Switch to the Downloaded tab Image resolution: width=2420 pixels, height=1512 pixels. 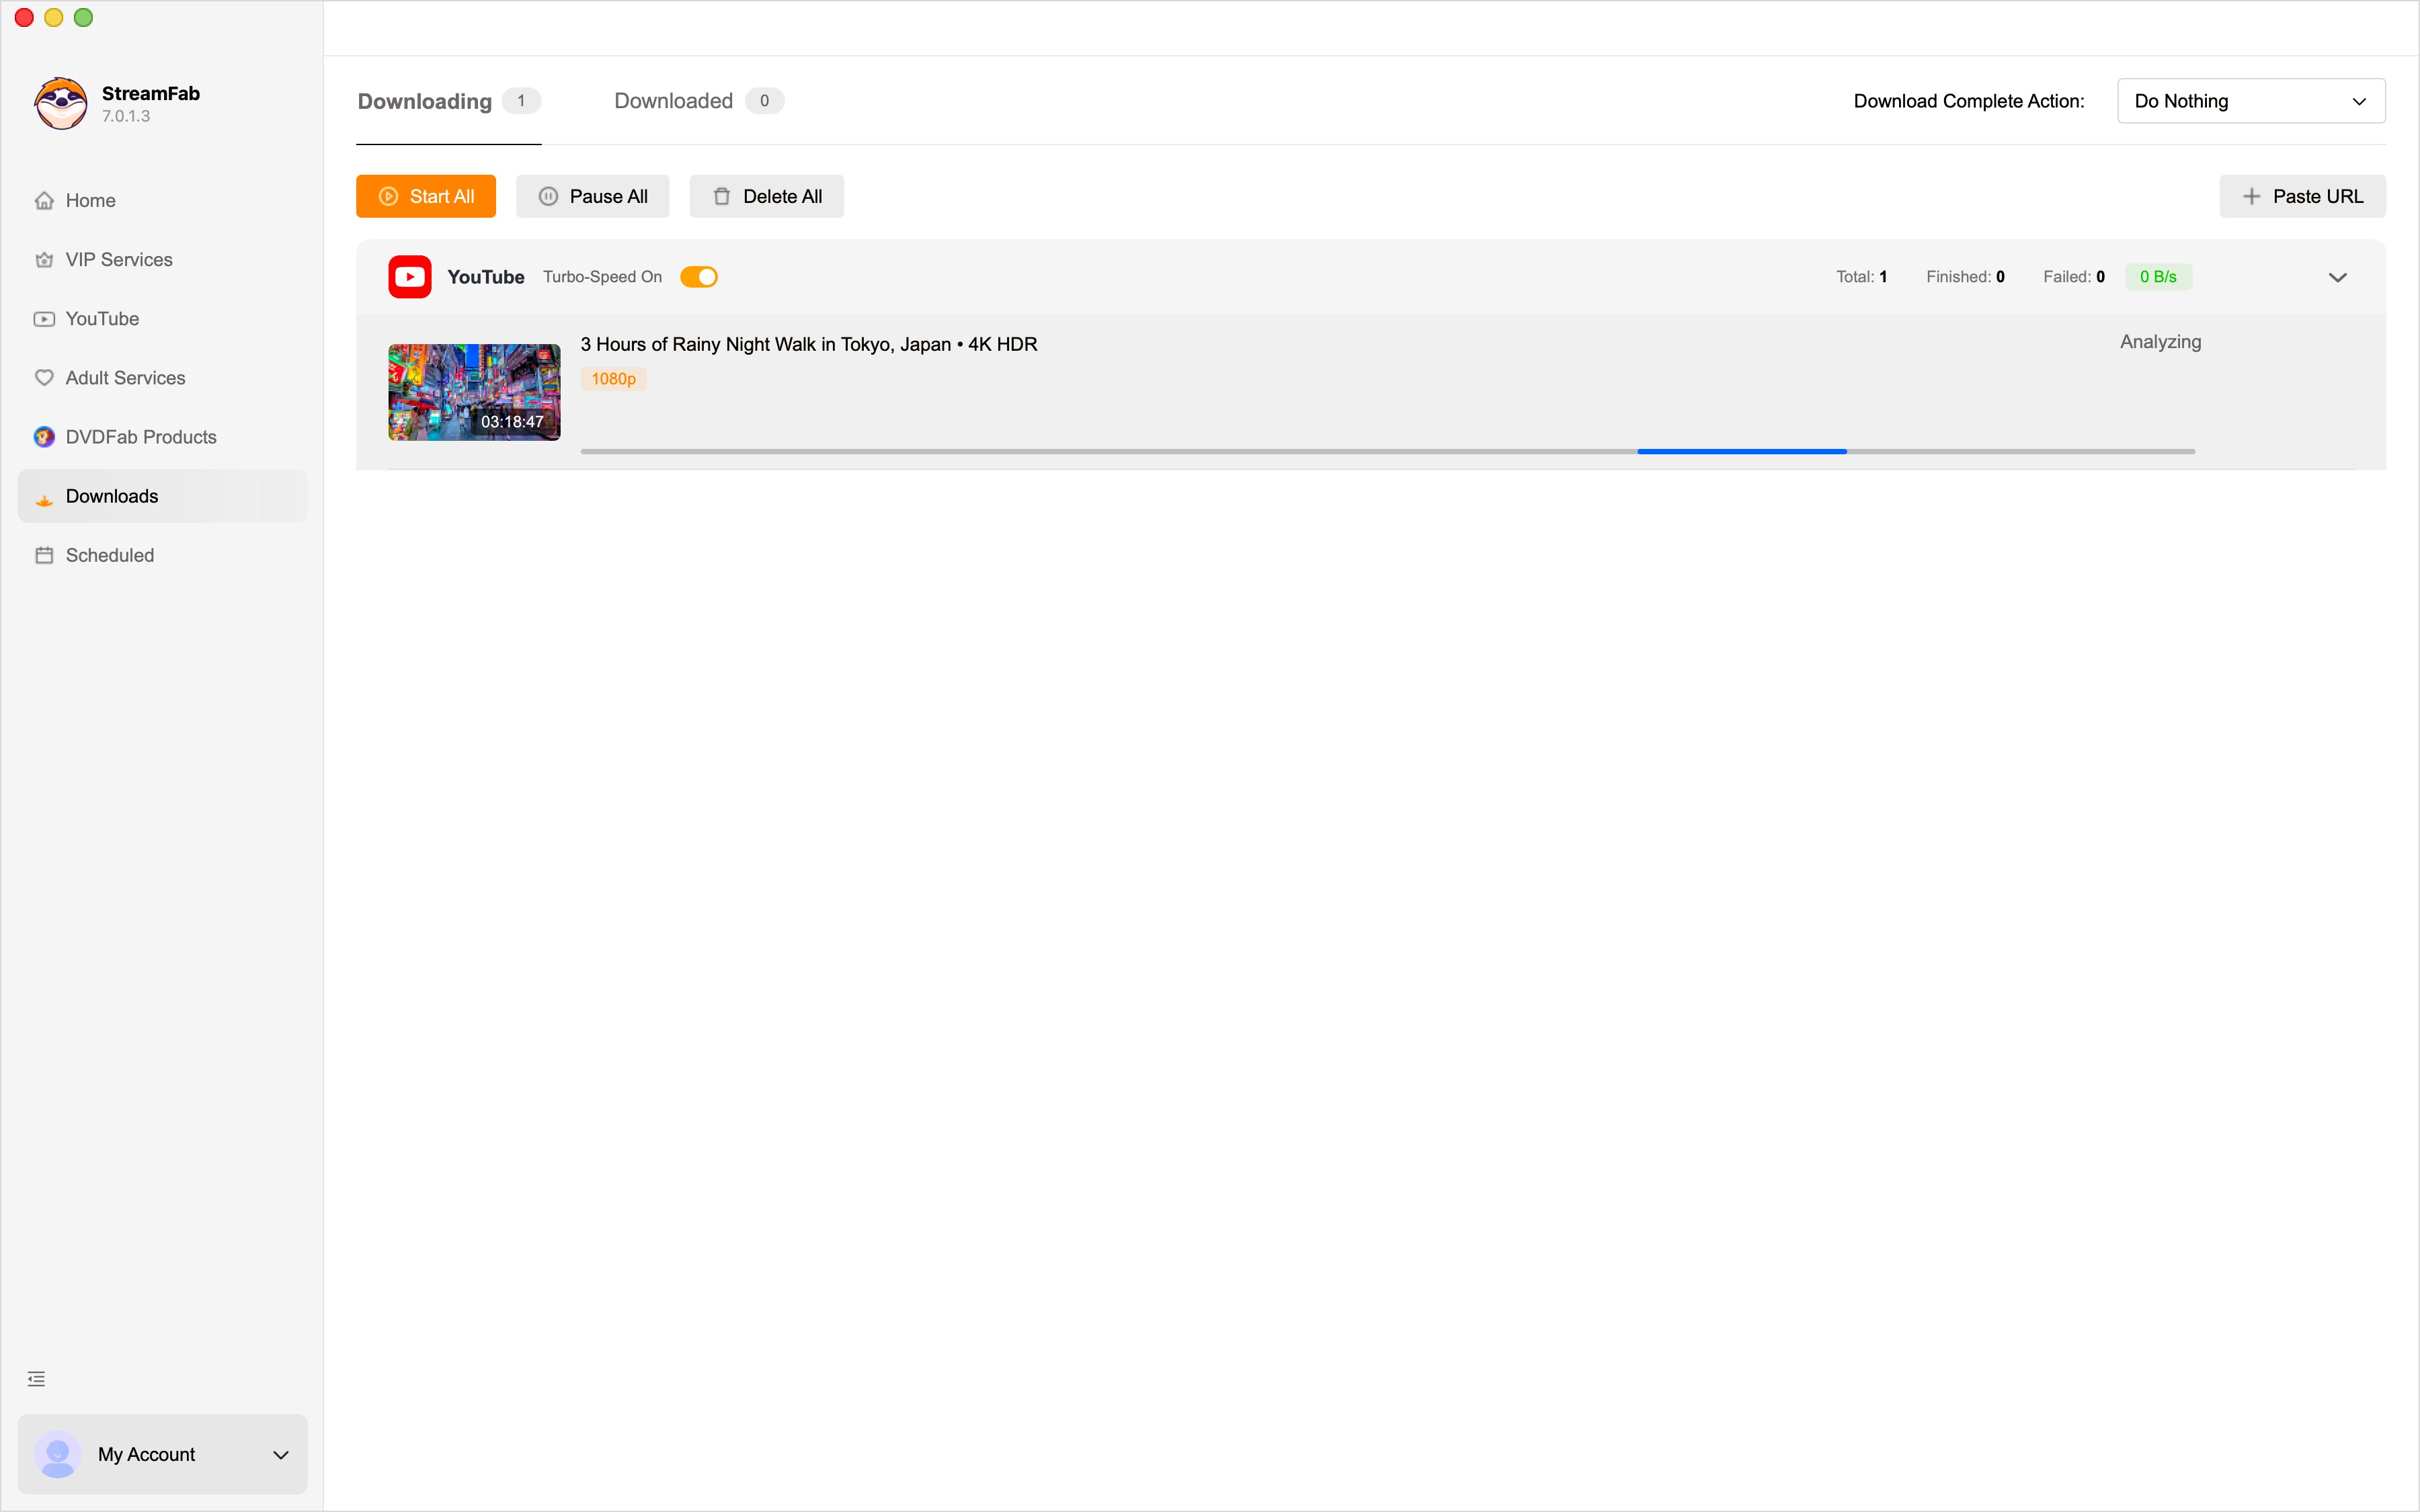(x=673, y=100)
